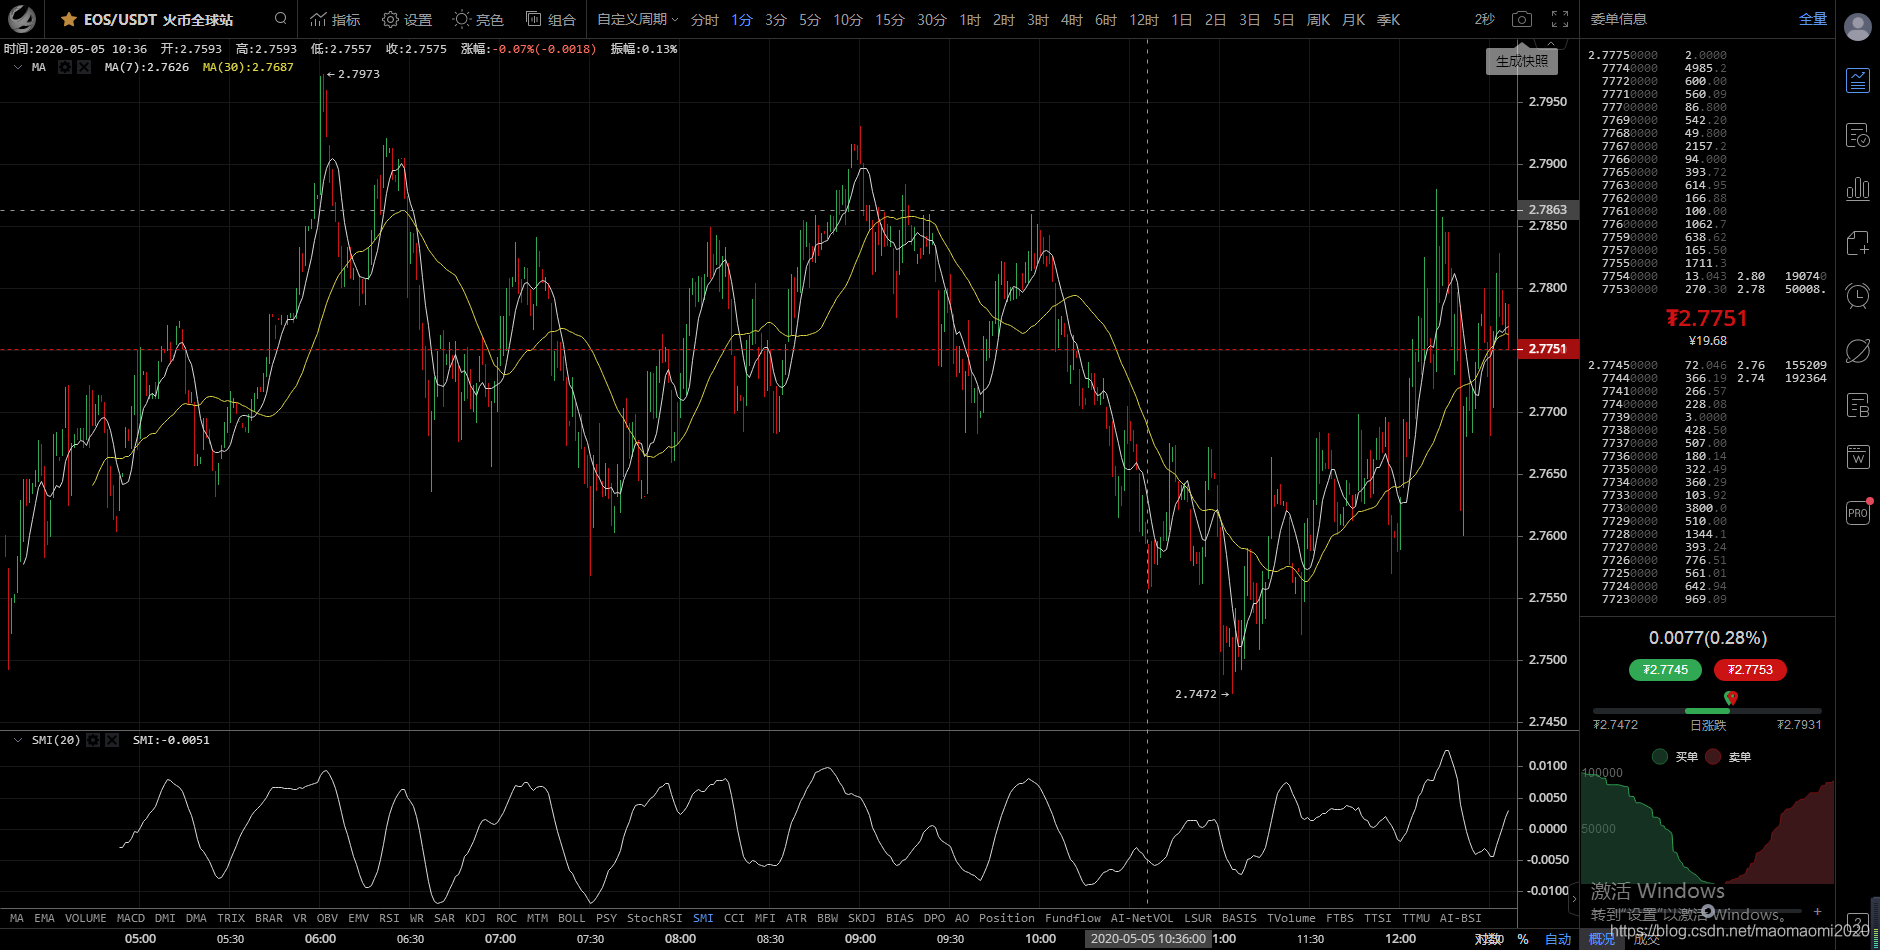Open the chart panel sidebar icon
Viewport: 1880px width, 950px height.
1858,81
